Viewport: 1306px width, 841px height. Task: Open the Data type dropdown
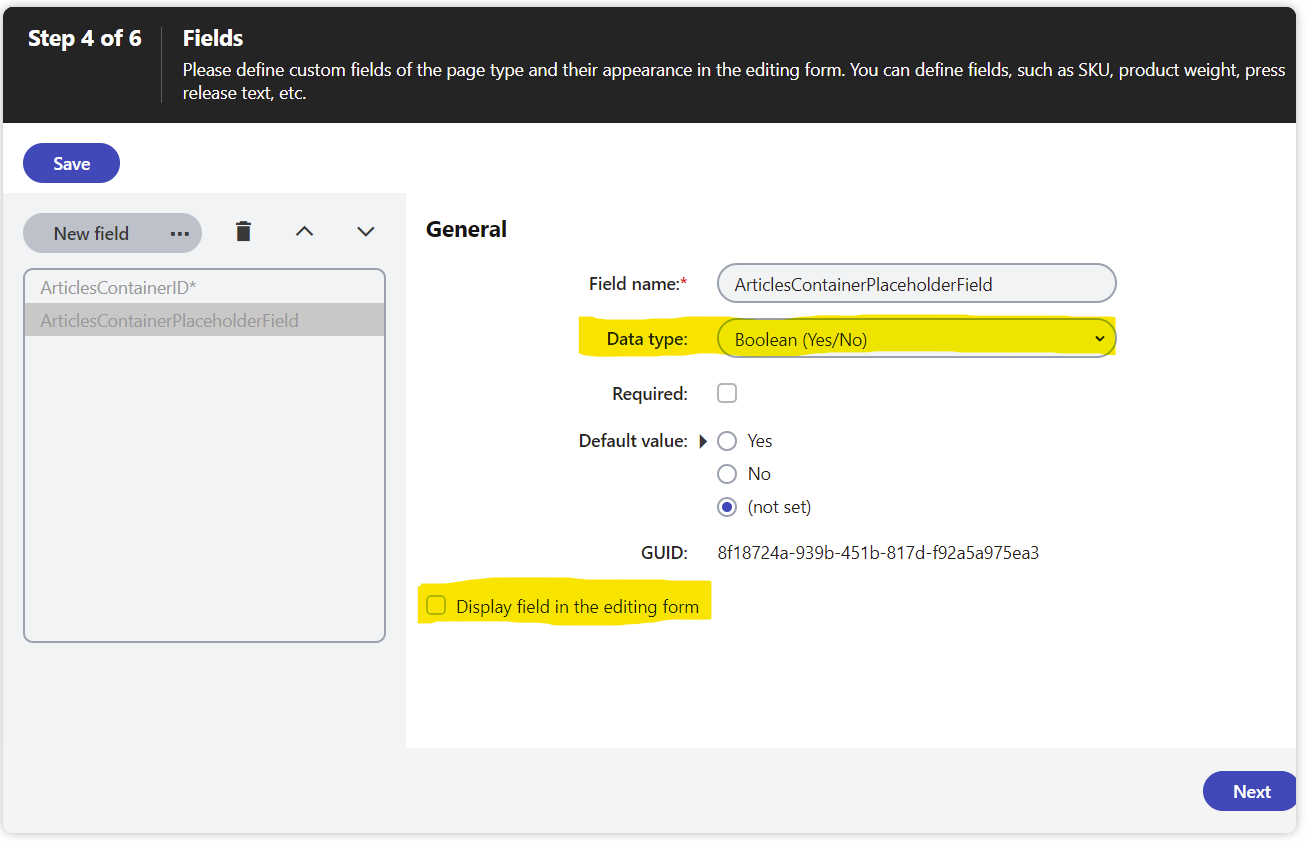[916, 339]
